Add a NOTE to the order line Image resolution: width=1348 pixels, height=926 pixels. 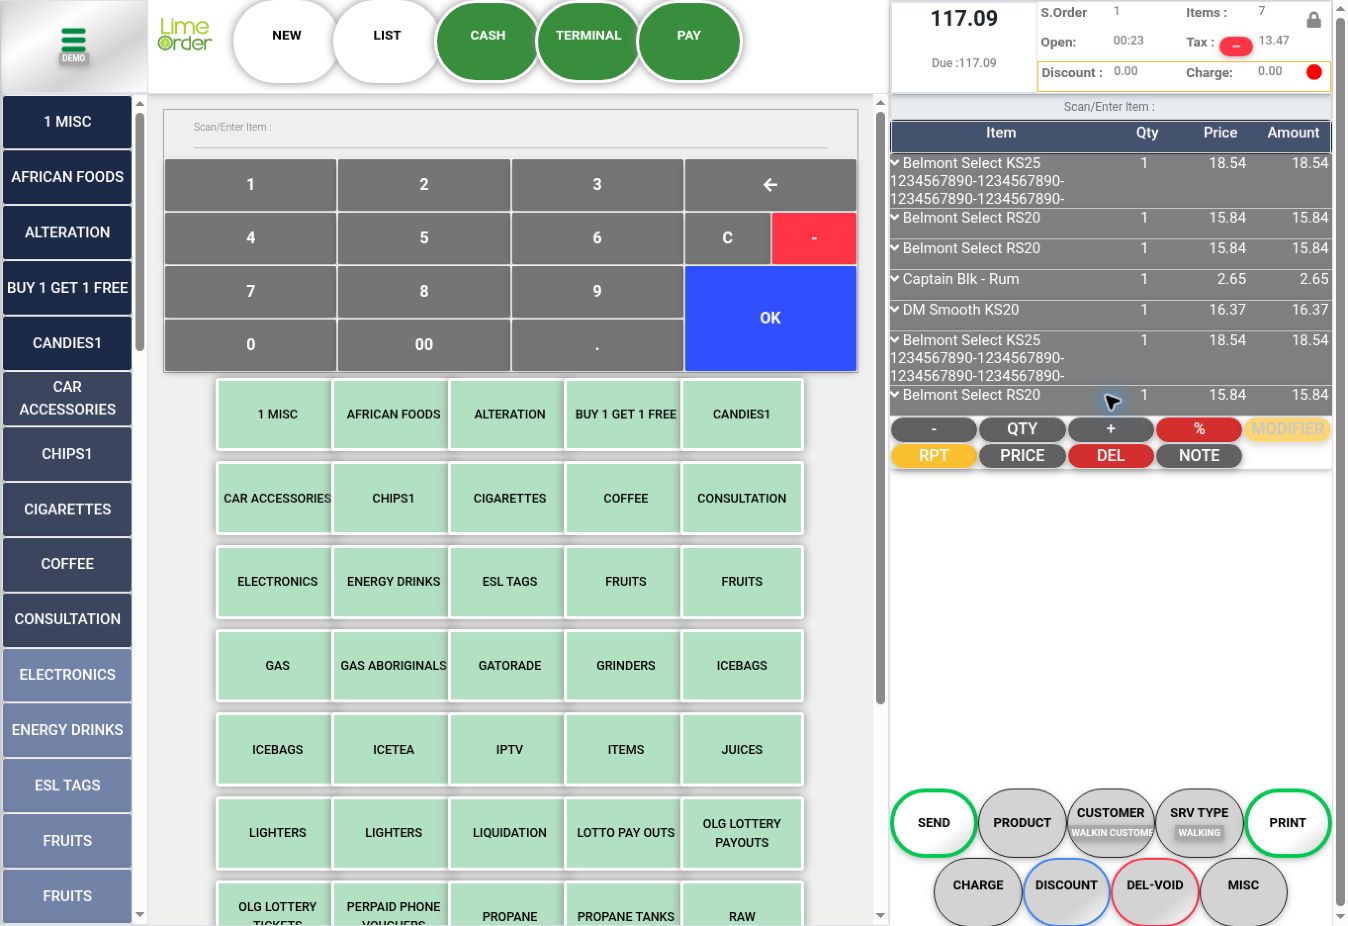1199,456
